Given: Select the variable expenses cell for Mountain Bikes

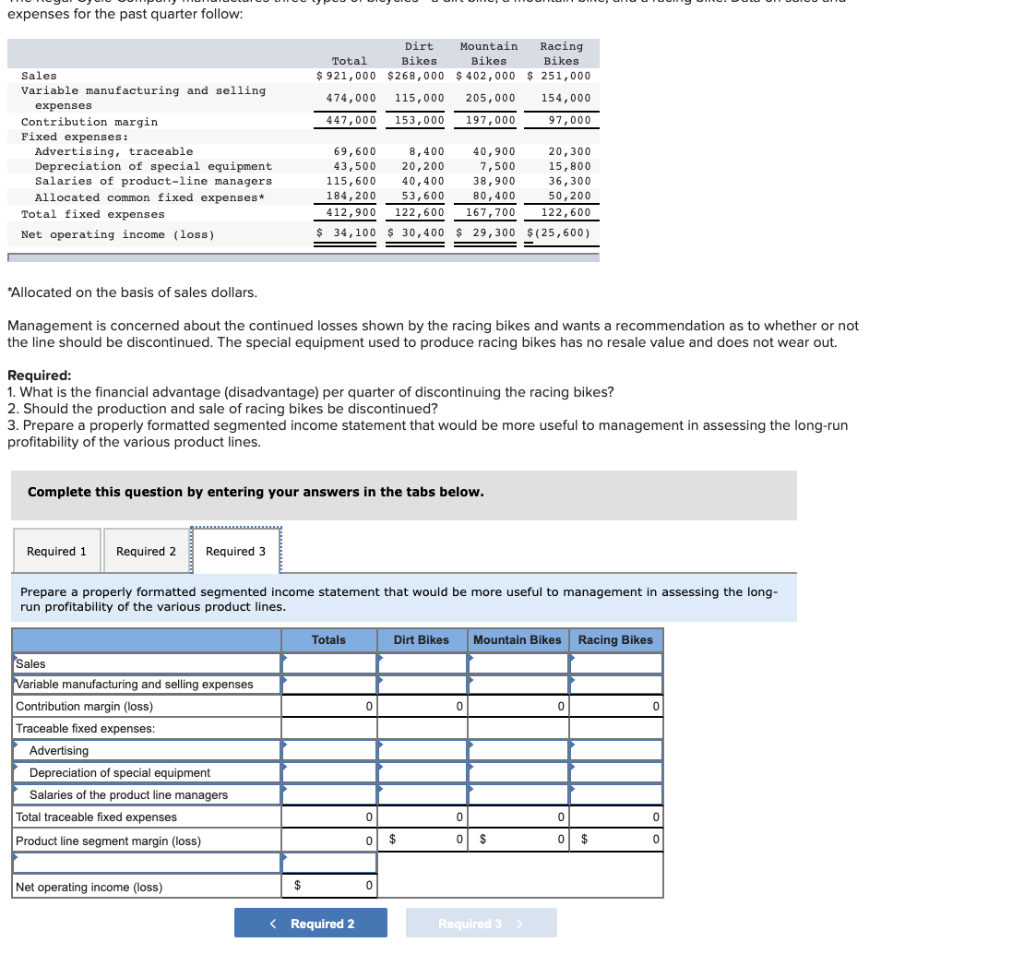Looking at the screenshot, I should tap(517, 684).
